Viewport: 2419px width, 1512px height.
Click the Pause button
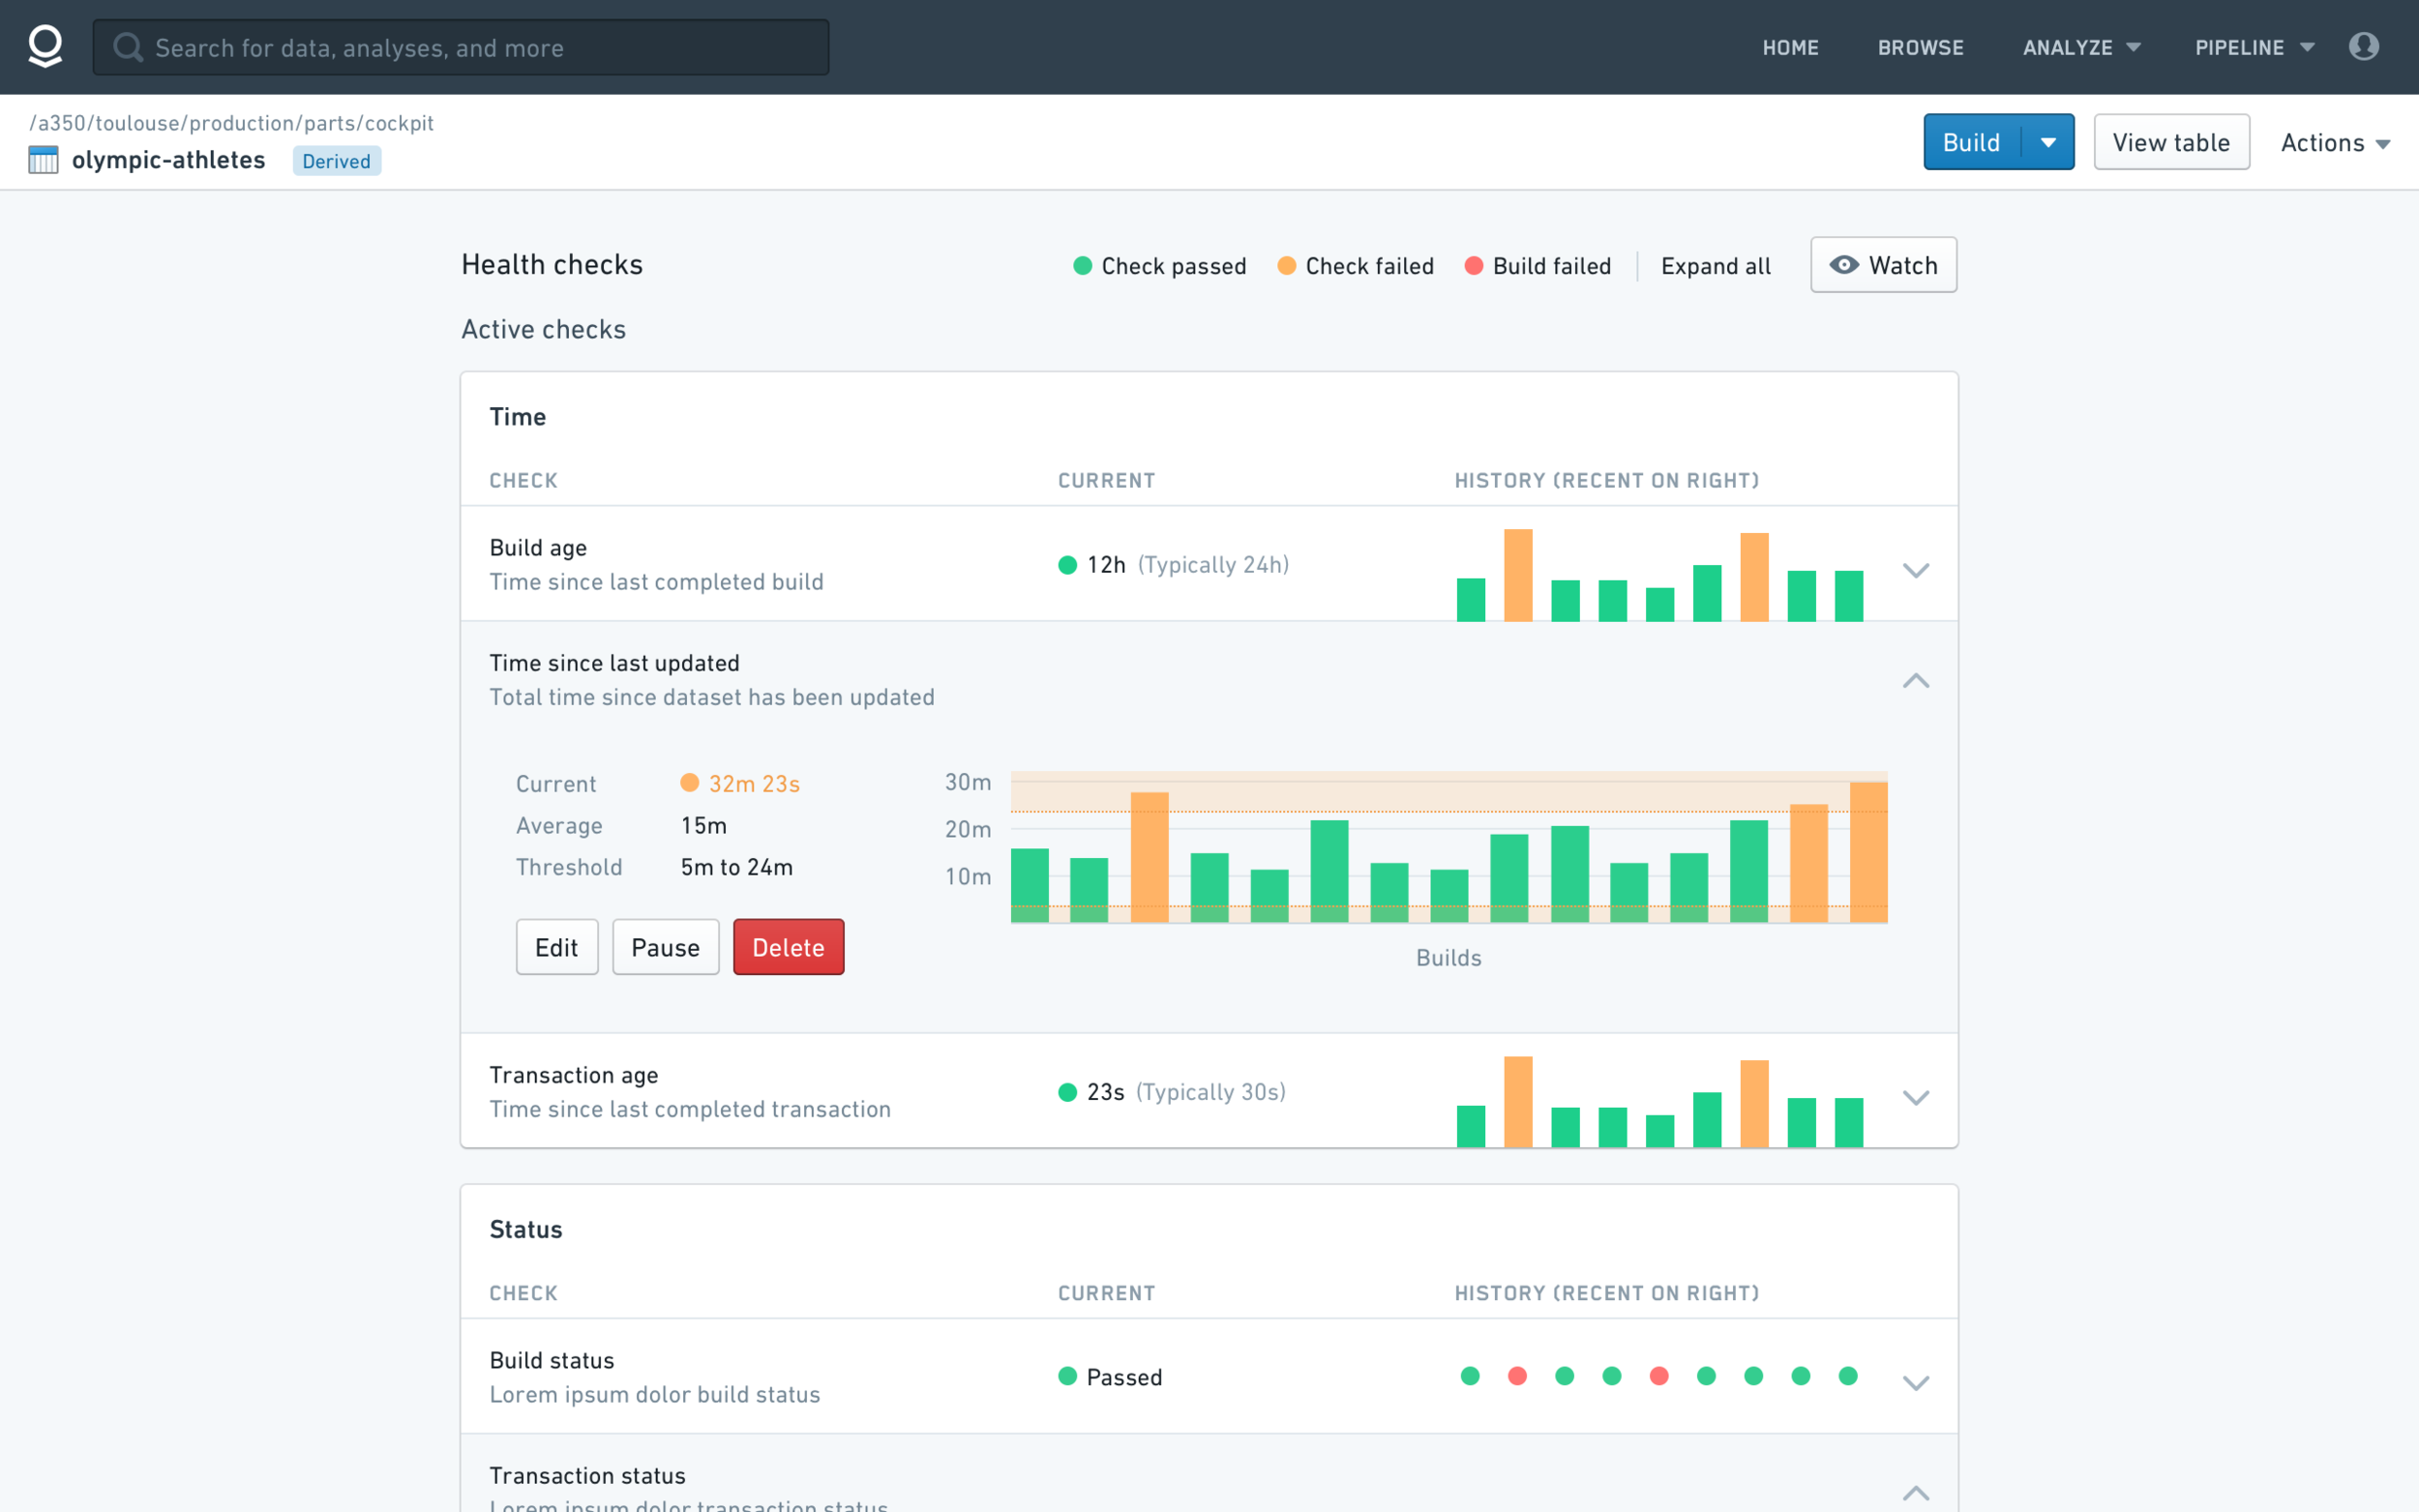click(x=665, y=947)
